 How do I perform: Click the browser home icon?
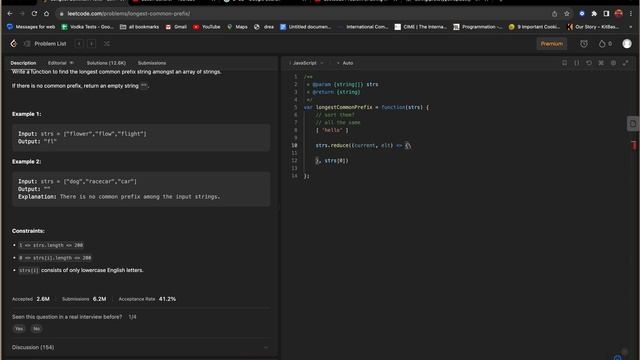tap(47, 13)
